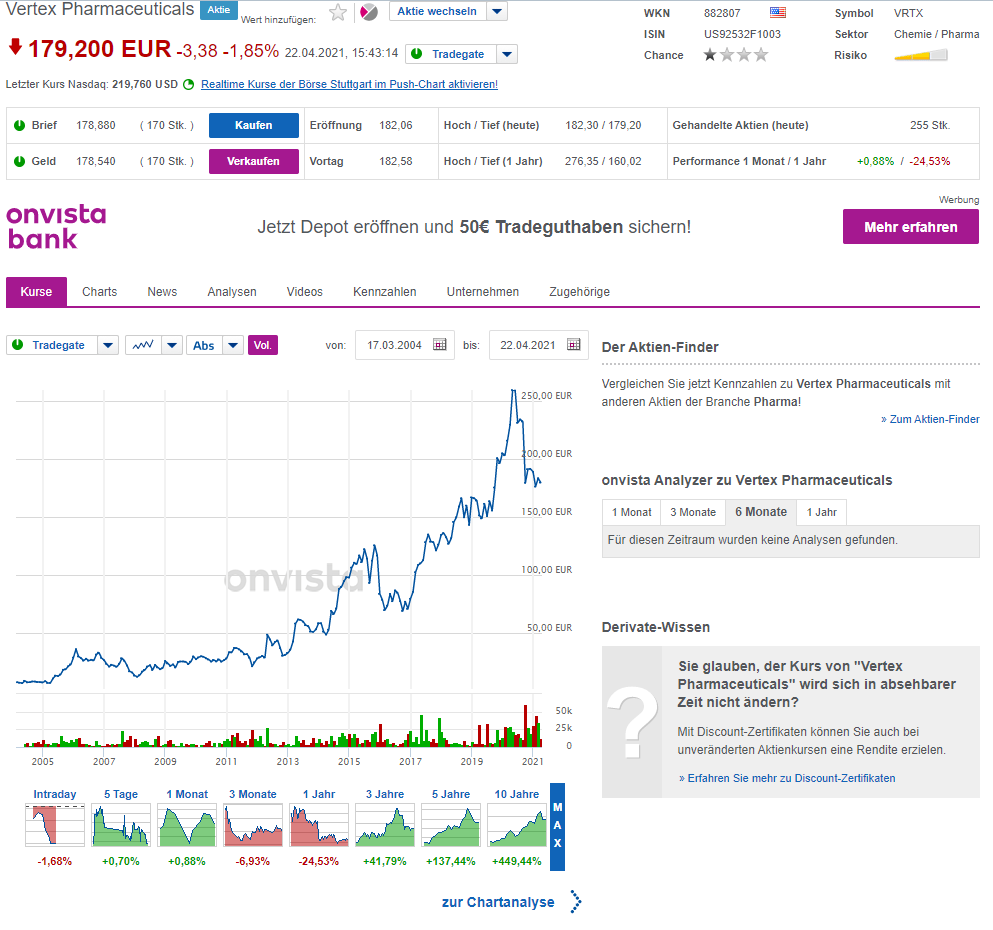The image size is (993, 930).
Task: Click the portfolio pie chart icon
Action: (369, 12)
